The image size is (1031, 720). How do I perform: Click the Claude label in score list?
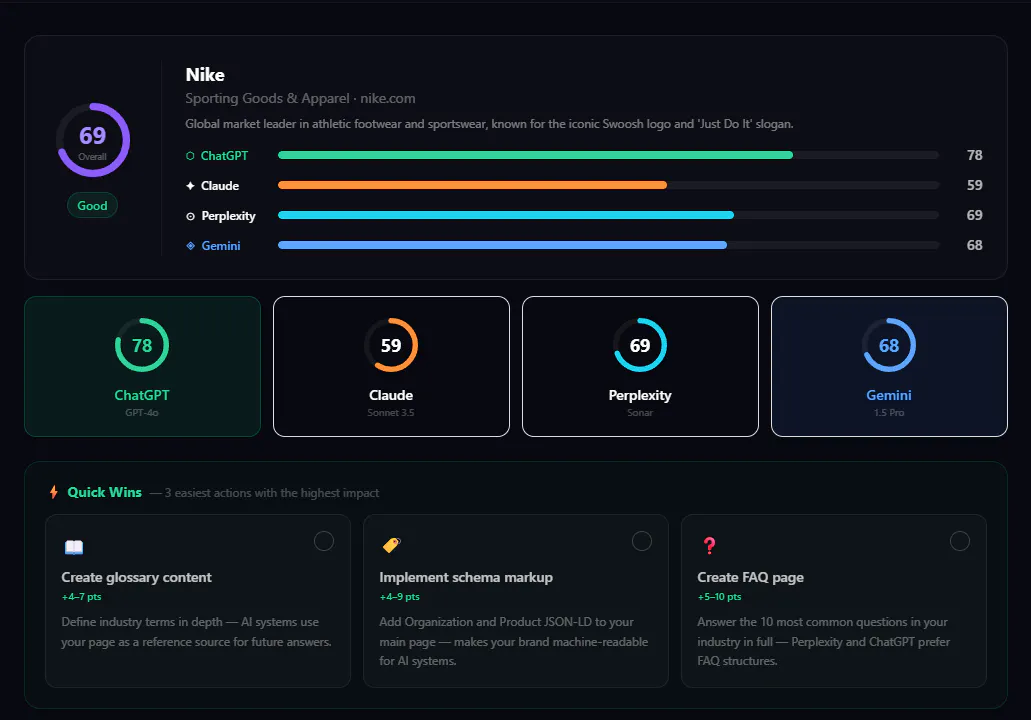click(220, 186)
